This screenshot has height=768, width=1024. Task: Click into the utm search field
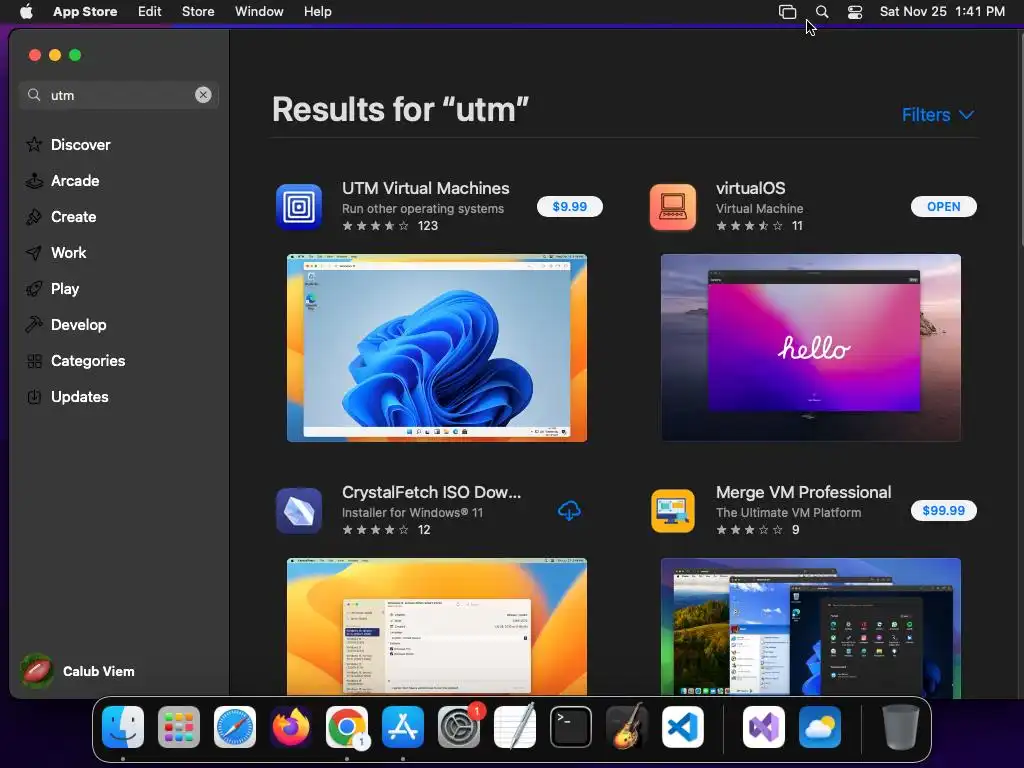coord(118,95)
